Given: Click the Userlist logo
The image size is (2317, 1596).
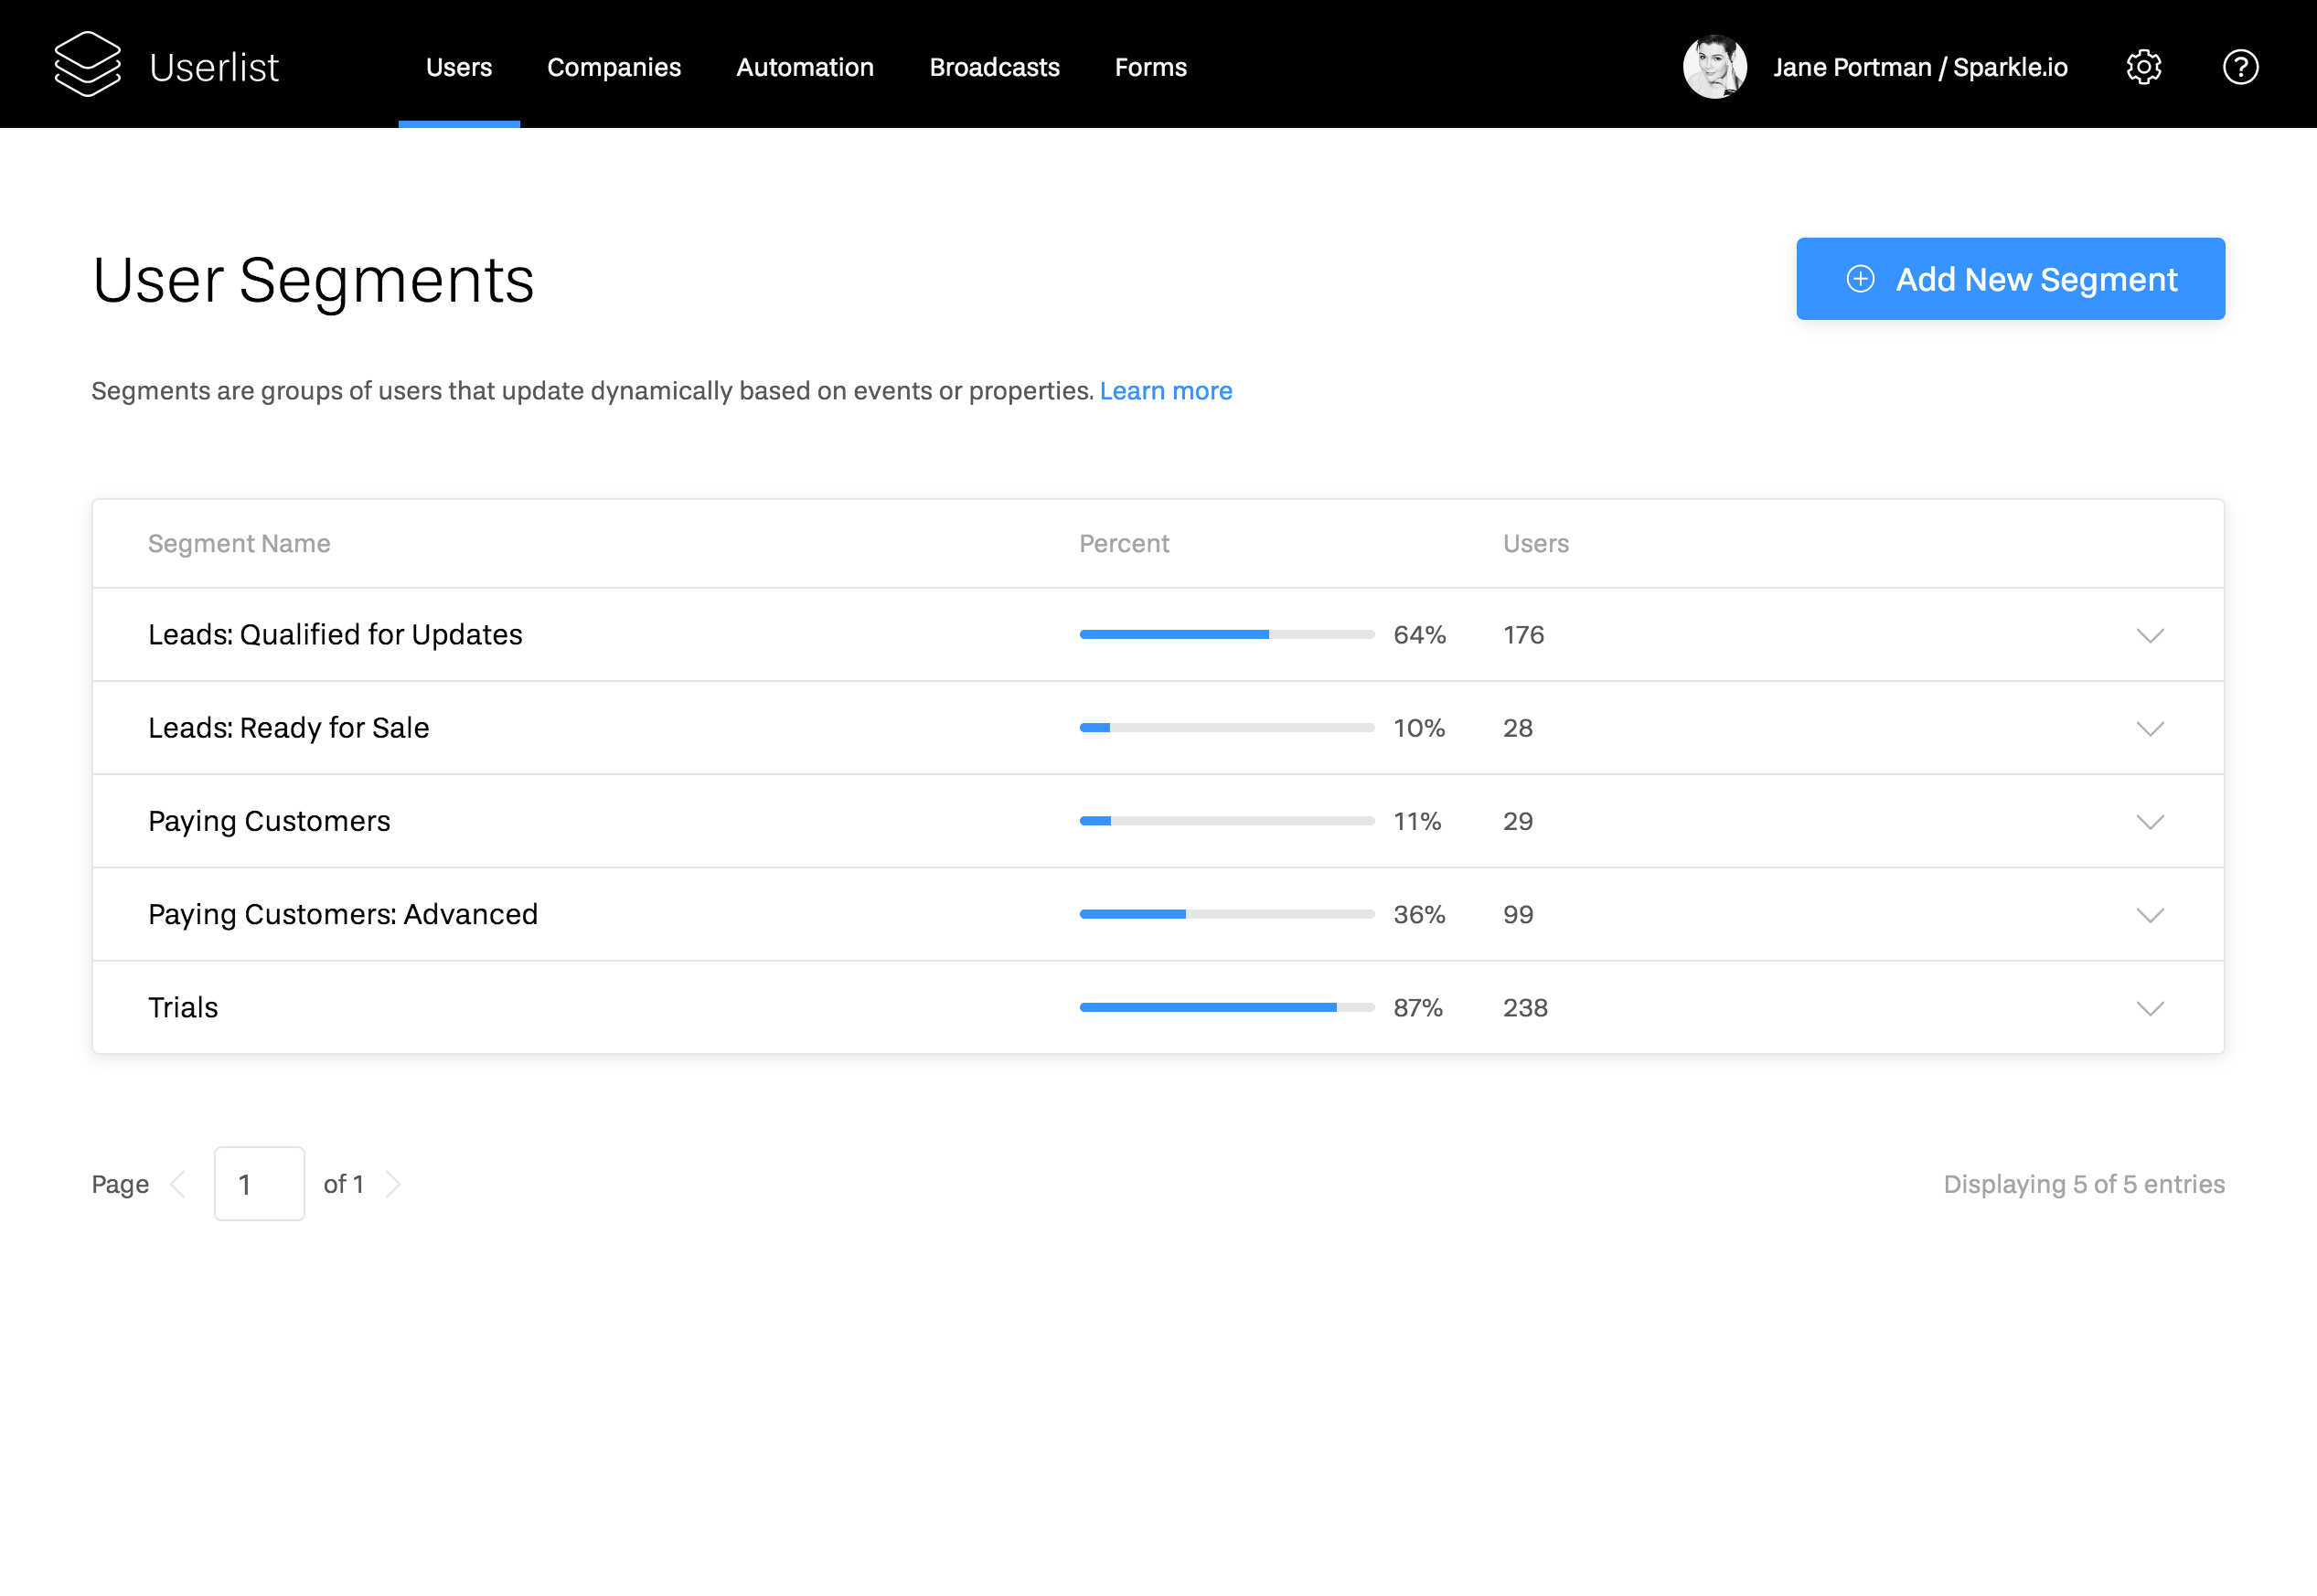Looking at the screenshot, I should (168, 64).
